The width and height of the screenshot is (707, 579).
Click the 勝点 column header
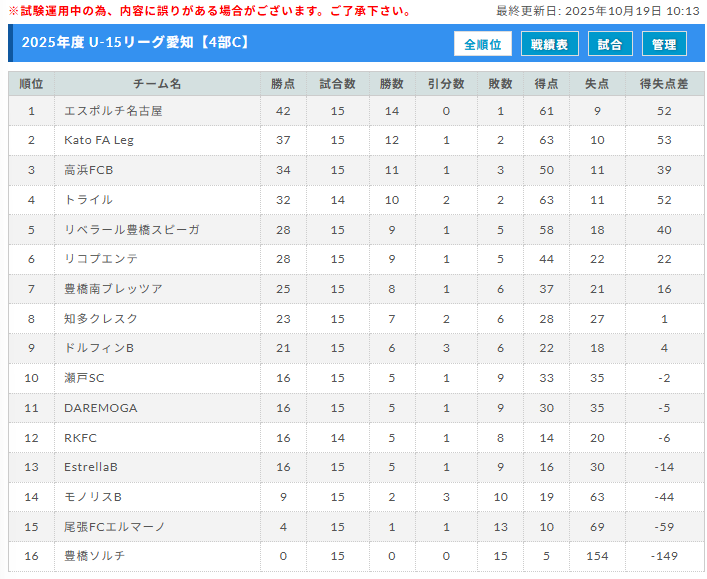tap(283, 84)
